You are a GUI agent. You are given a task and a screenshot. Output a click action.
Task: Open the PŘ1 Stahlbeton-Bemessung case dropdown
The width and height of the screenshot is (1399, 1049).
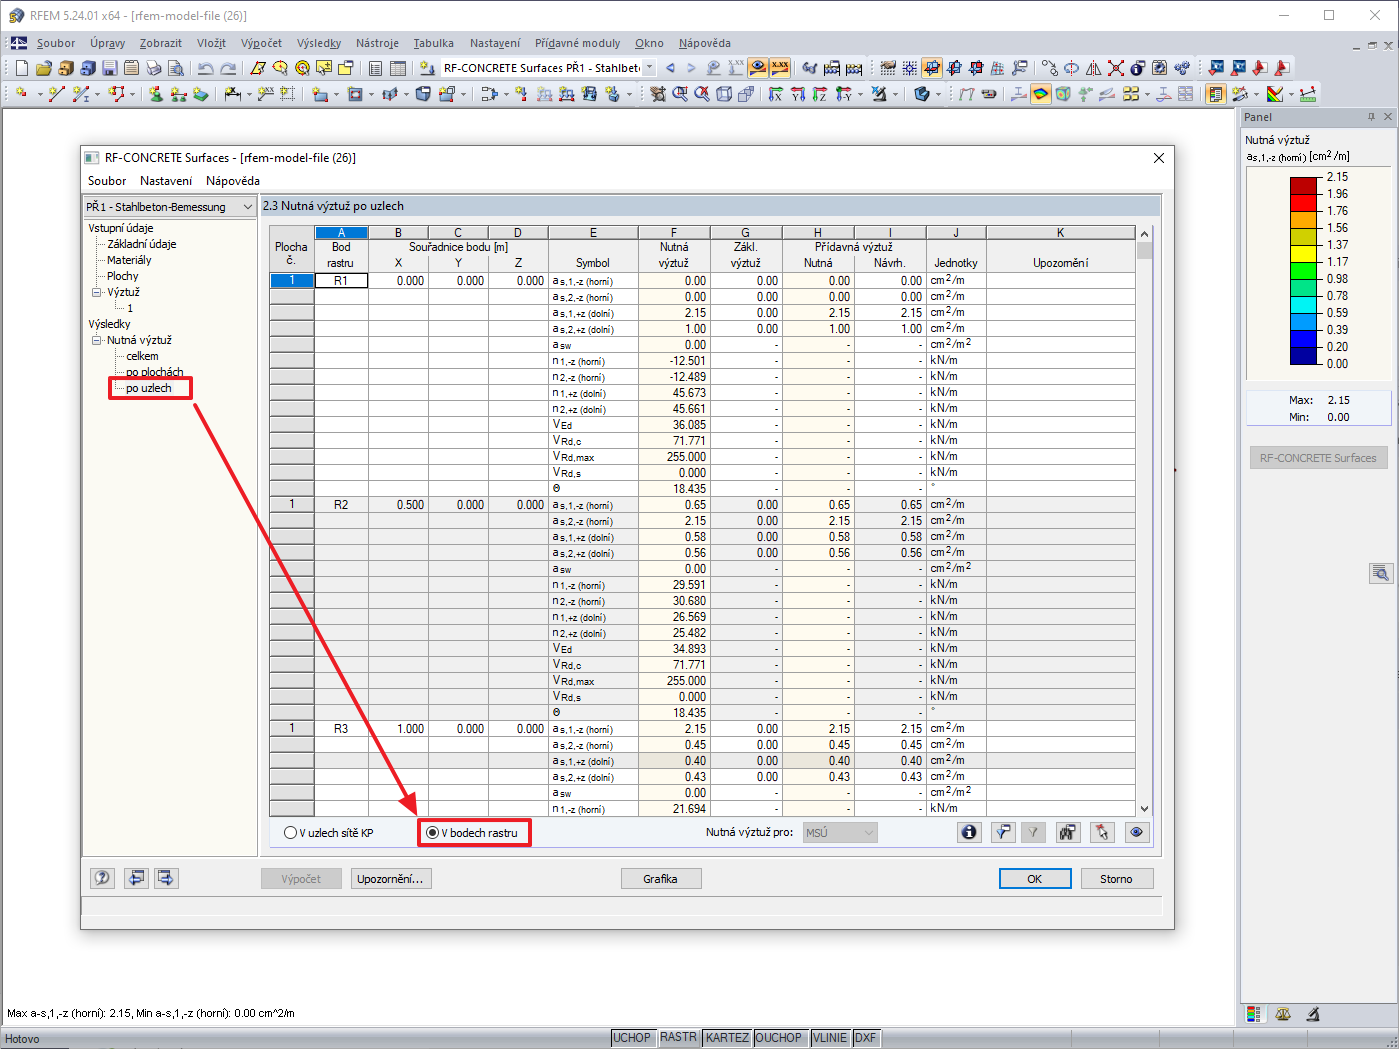click(170, 207)
